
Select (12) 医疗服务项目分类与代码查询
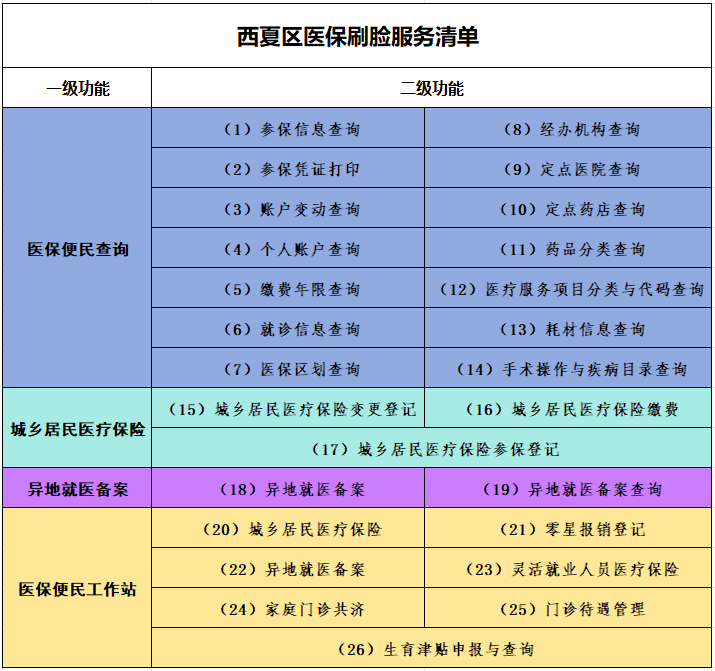point(570,289)
